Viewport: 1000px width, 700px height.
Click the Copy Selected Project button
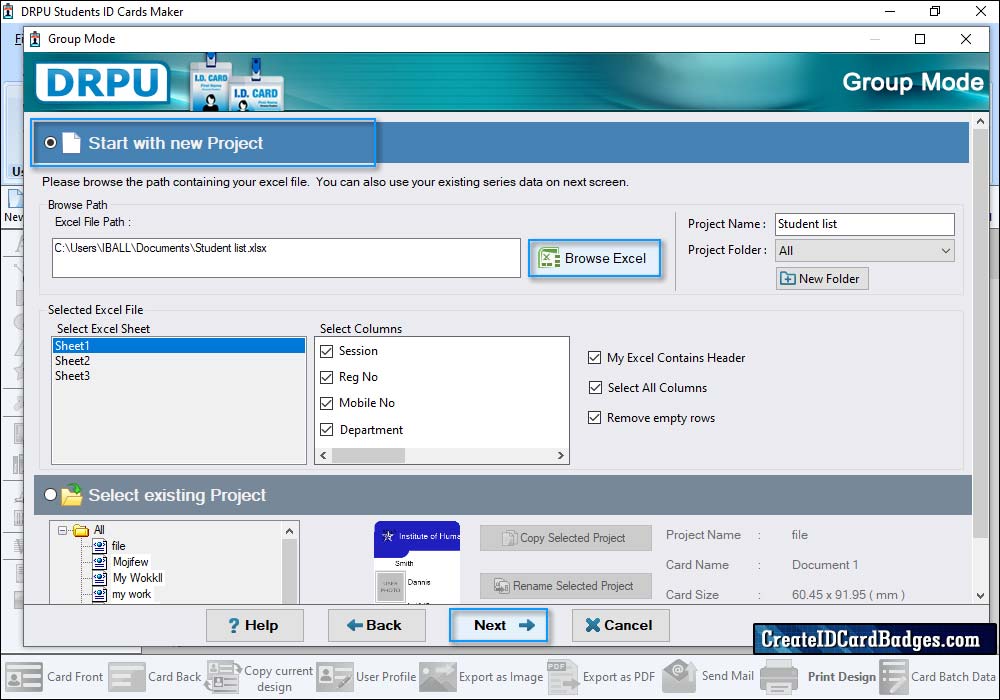[566, 537]
